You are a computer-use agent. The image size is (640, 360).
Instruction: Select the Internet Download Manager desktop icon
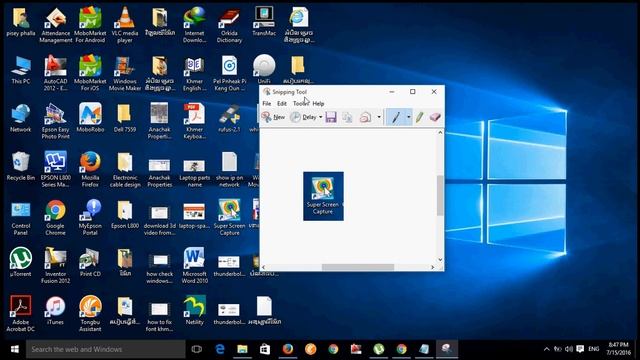(x=194, y=25)
